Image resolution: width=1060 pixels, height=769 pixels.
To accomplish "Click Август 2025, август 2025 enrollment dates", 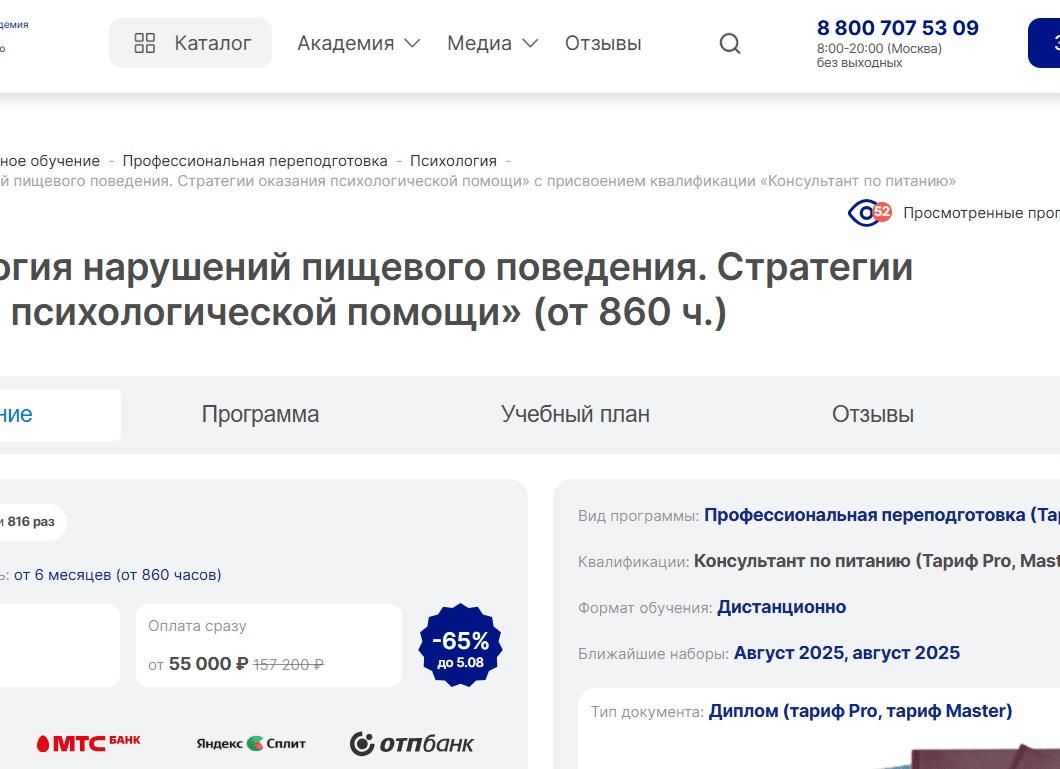I will pos(846,653).
